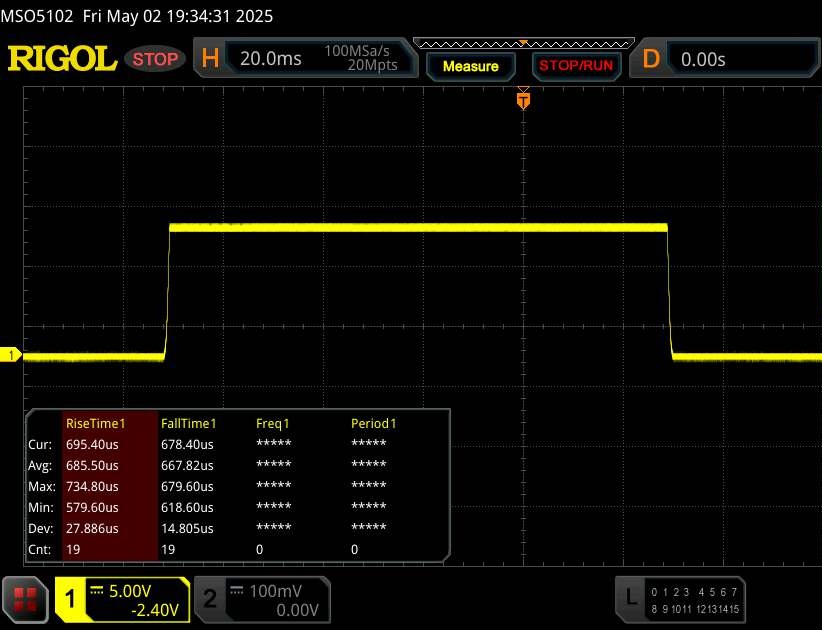Click the STOP run-state indicator
This screenshot has height=630, width=822.
[x=155, y=59]
